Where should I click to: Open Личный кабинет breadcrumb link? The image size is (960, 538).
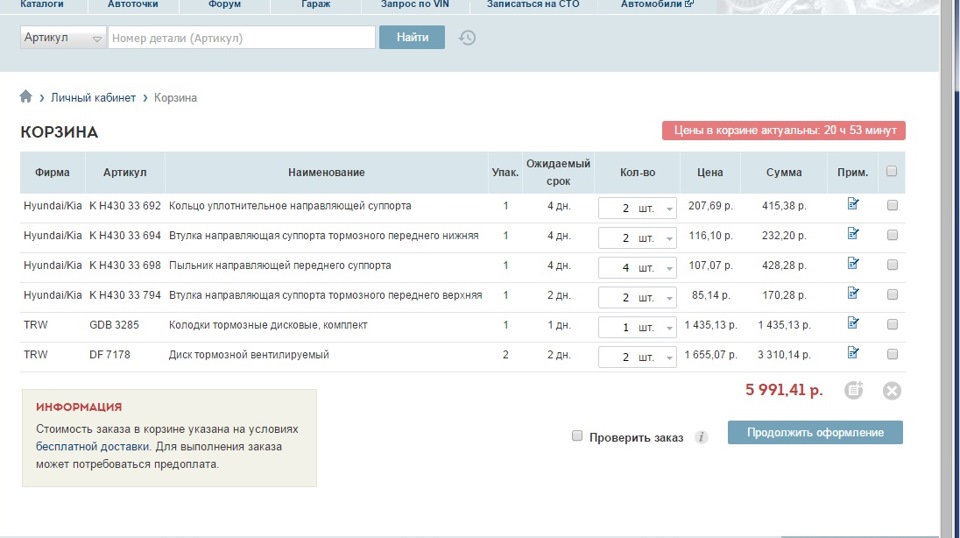[93, 98]
